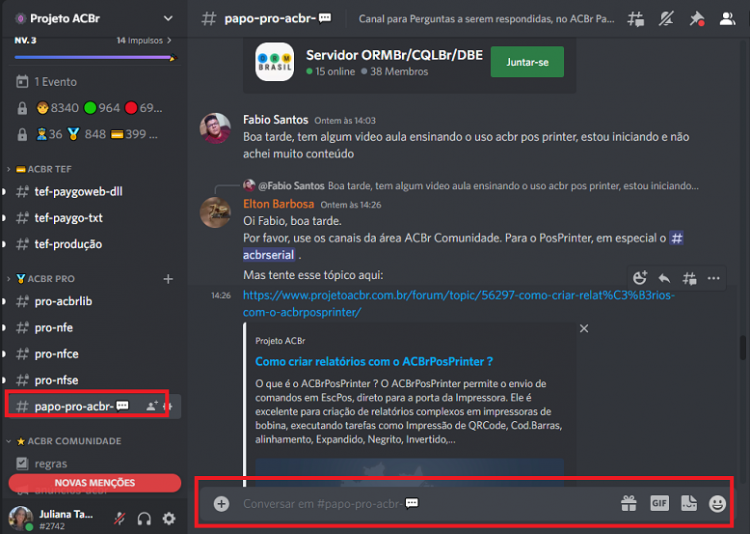Click Elton Barbosa username

tap(278, 204)
